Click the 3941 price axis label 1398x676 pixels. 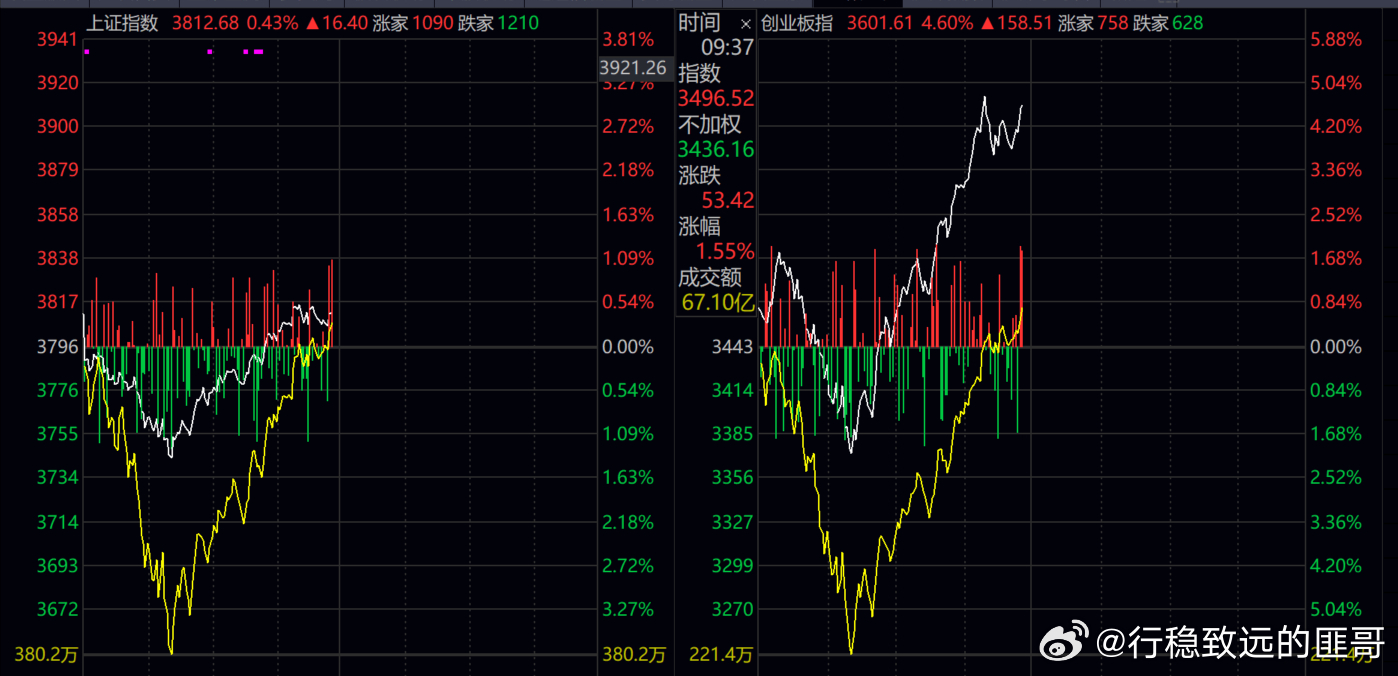[x=57, y=39]
